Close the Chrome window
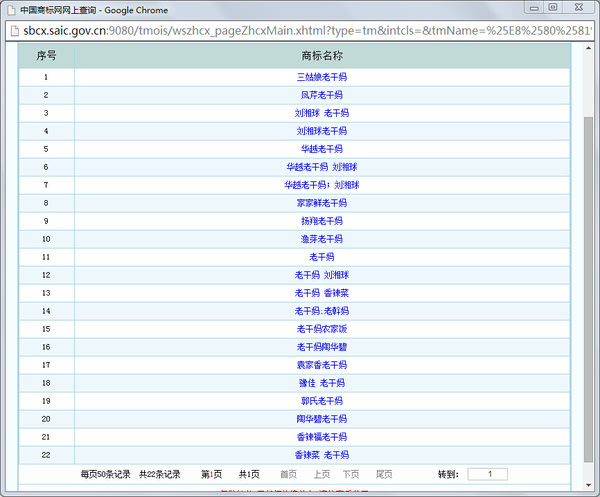Screen dimensions: 600x497 tap(579, 7)
